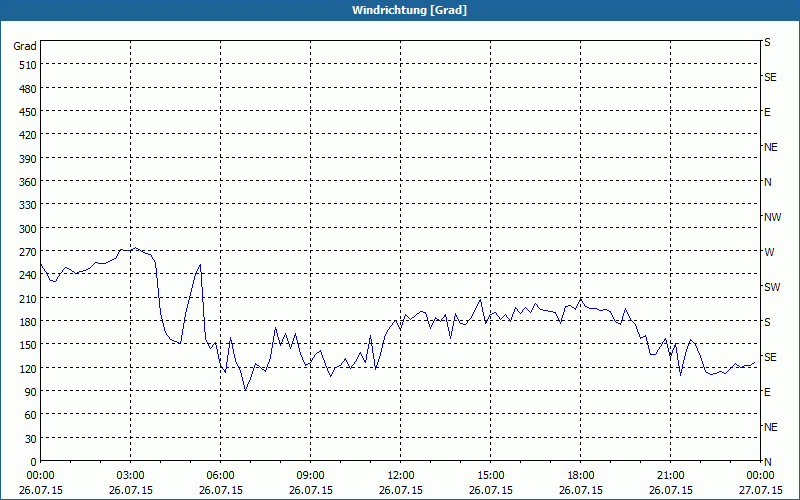Click the 00:00 time label above 26.07.15
The height and width of the screenshot is (500, 800).
coord(40,476)
